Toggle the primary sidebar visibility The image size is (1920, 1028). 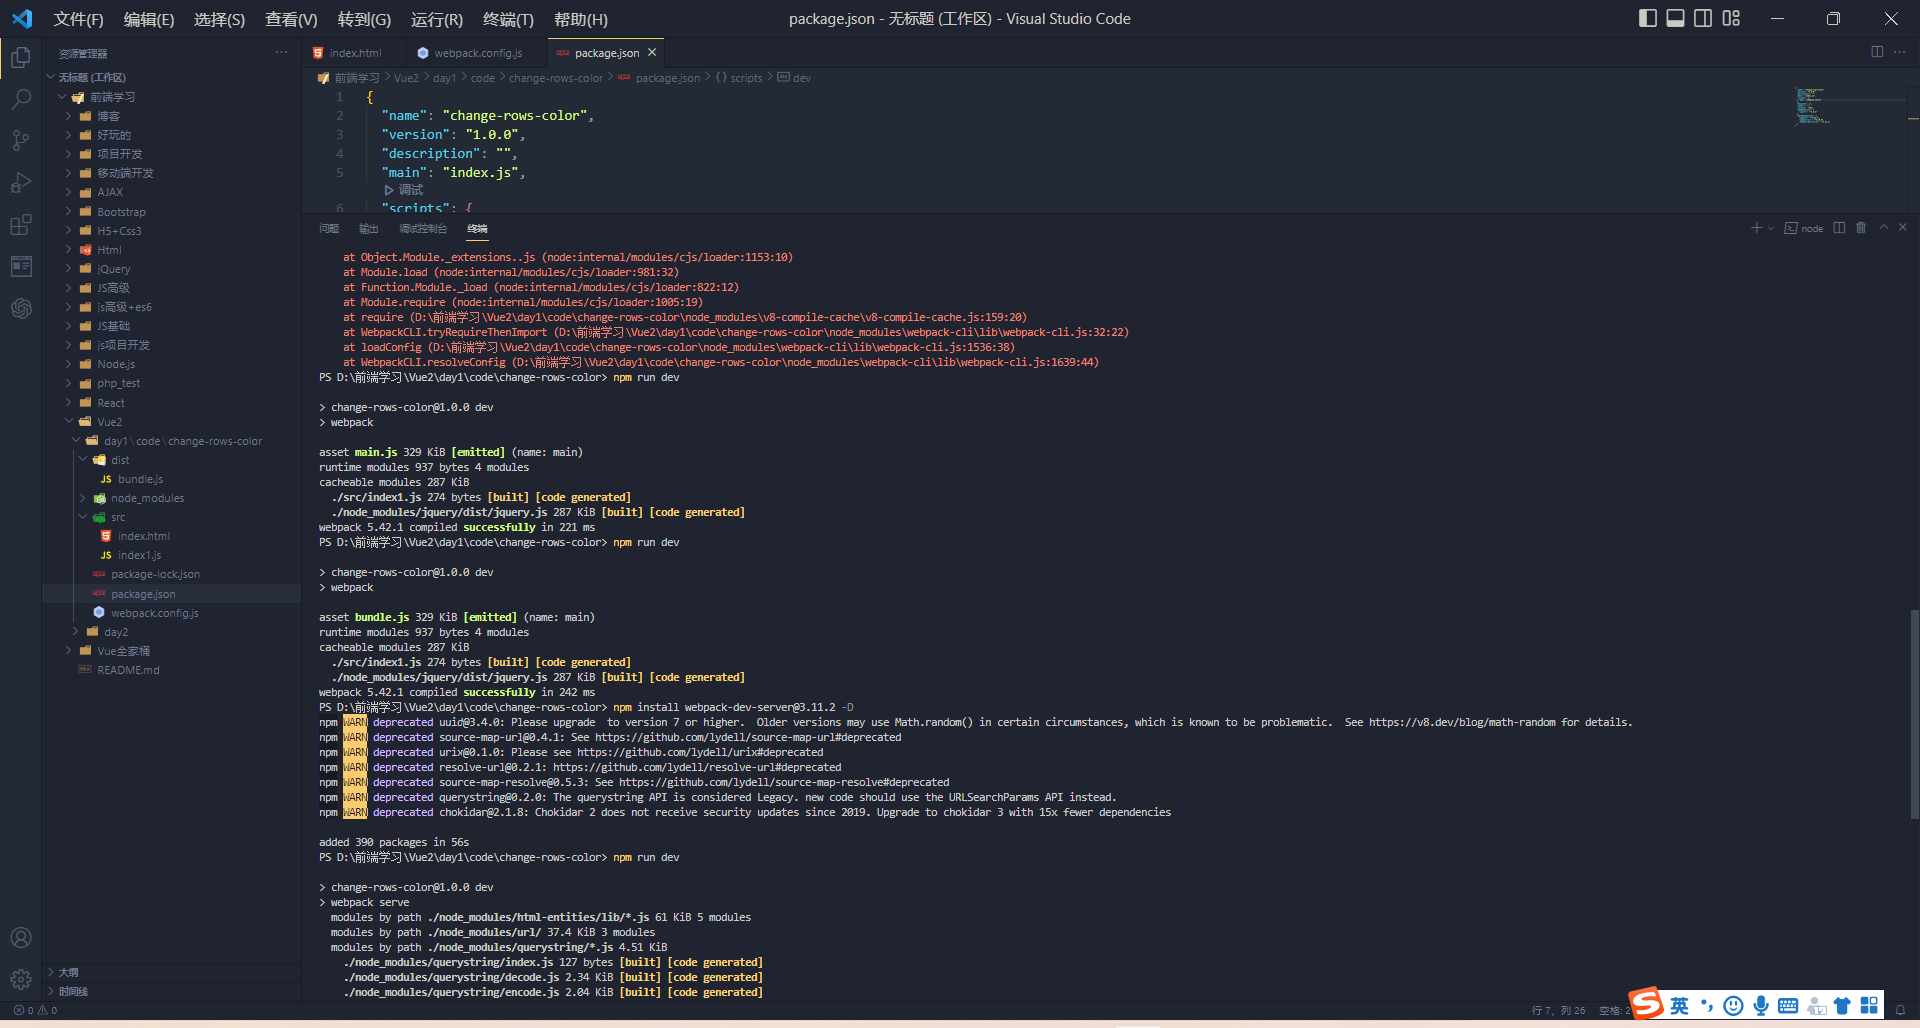click(1647, 18)
